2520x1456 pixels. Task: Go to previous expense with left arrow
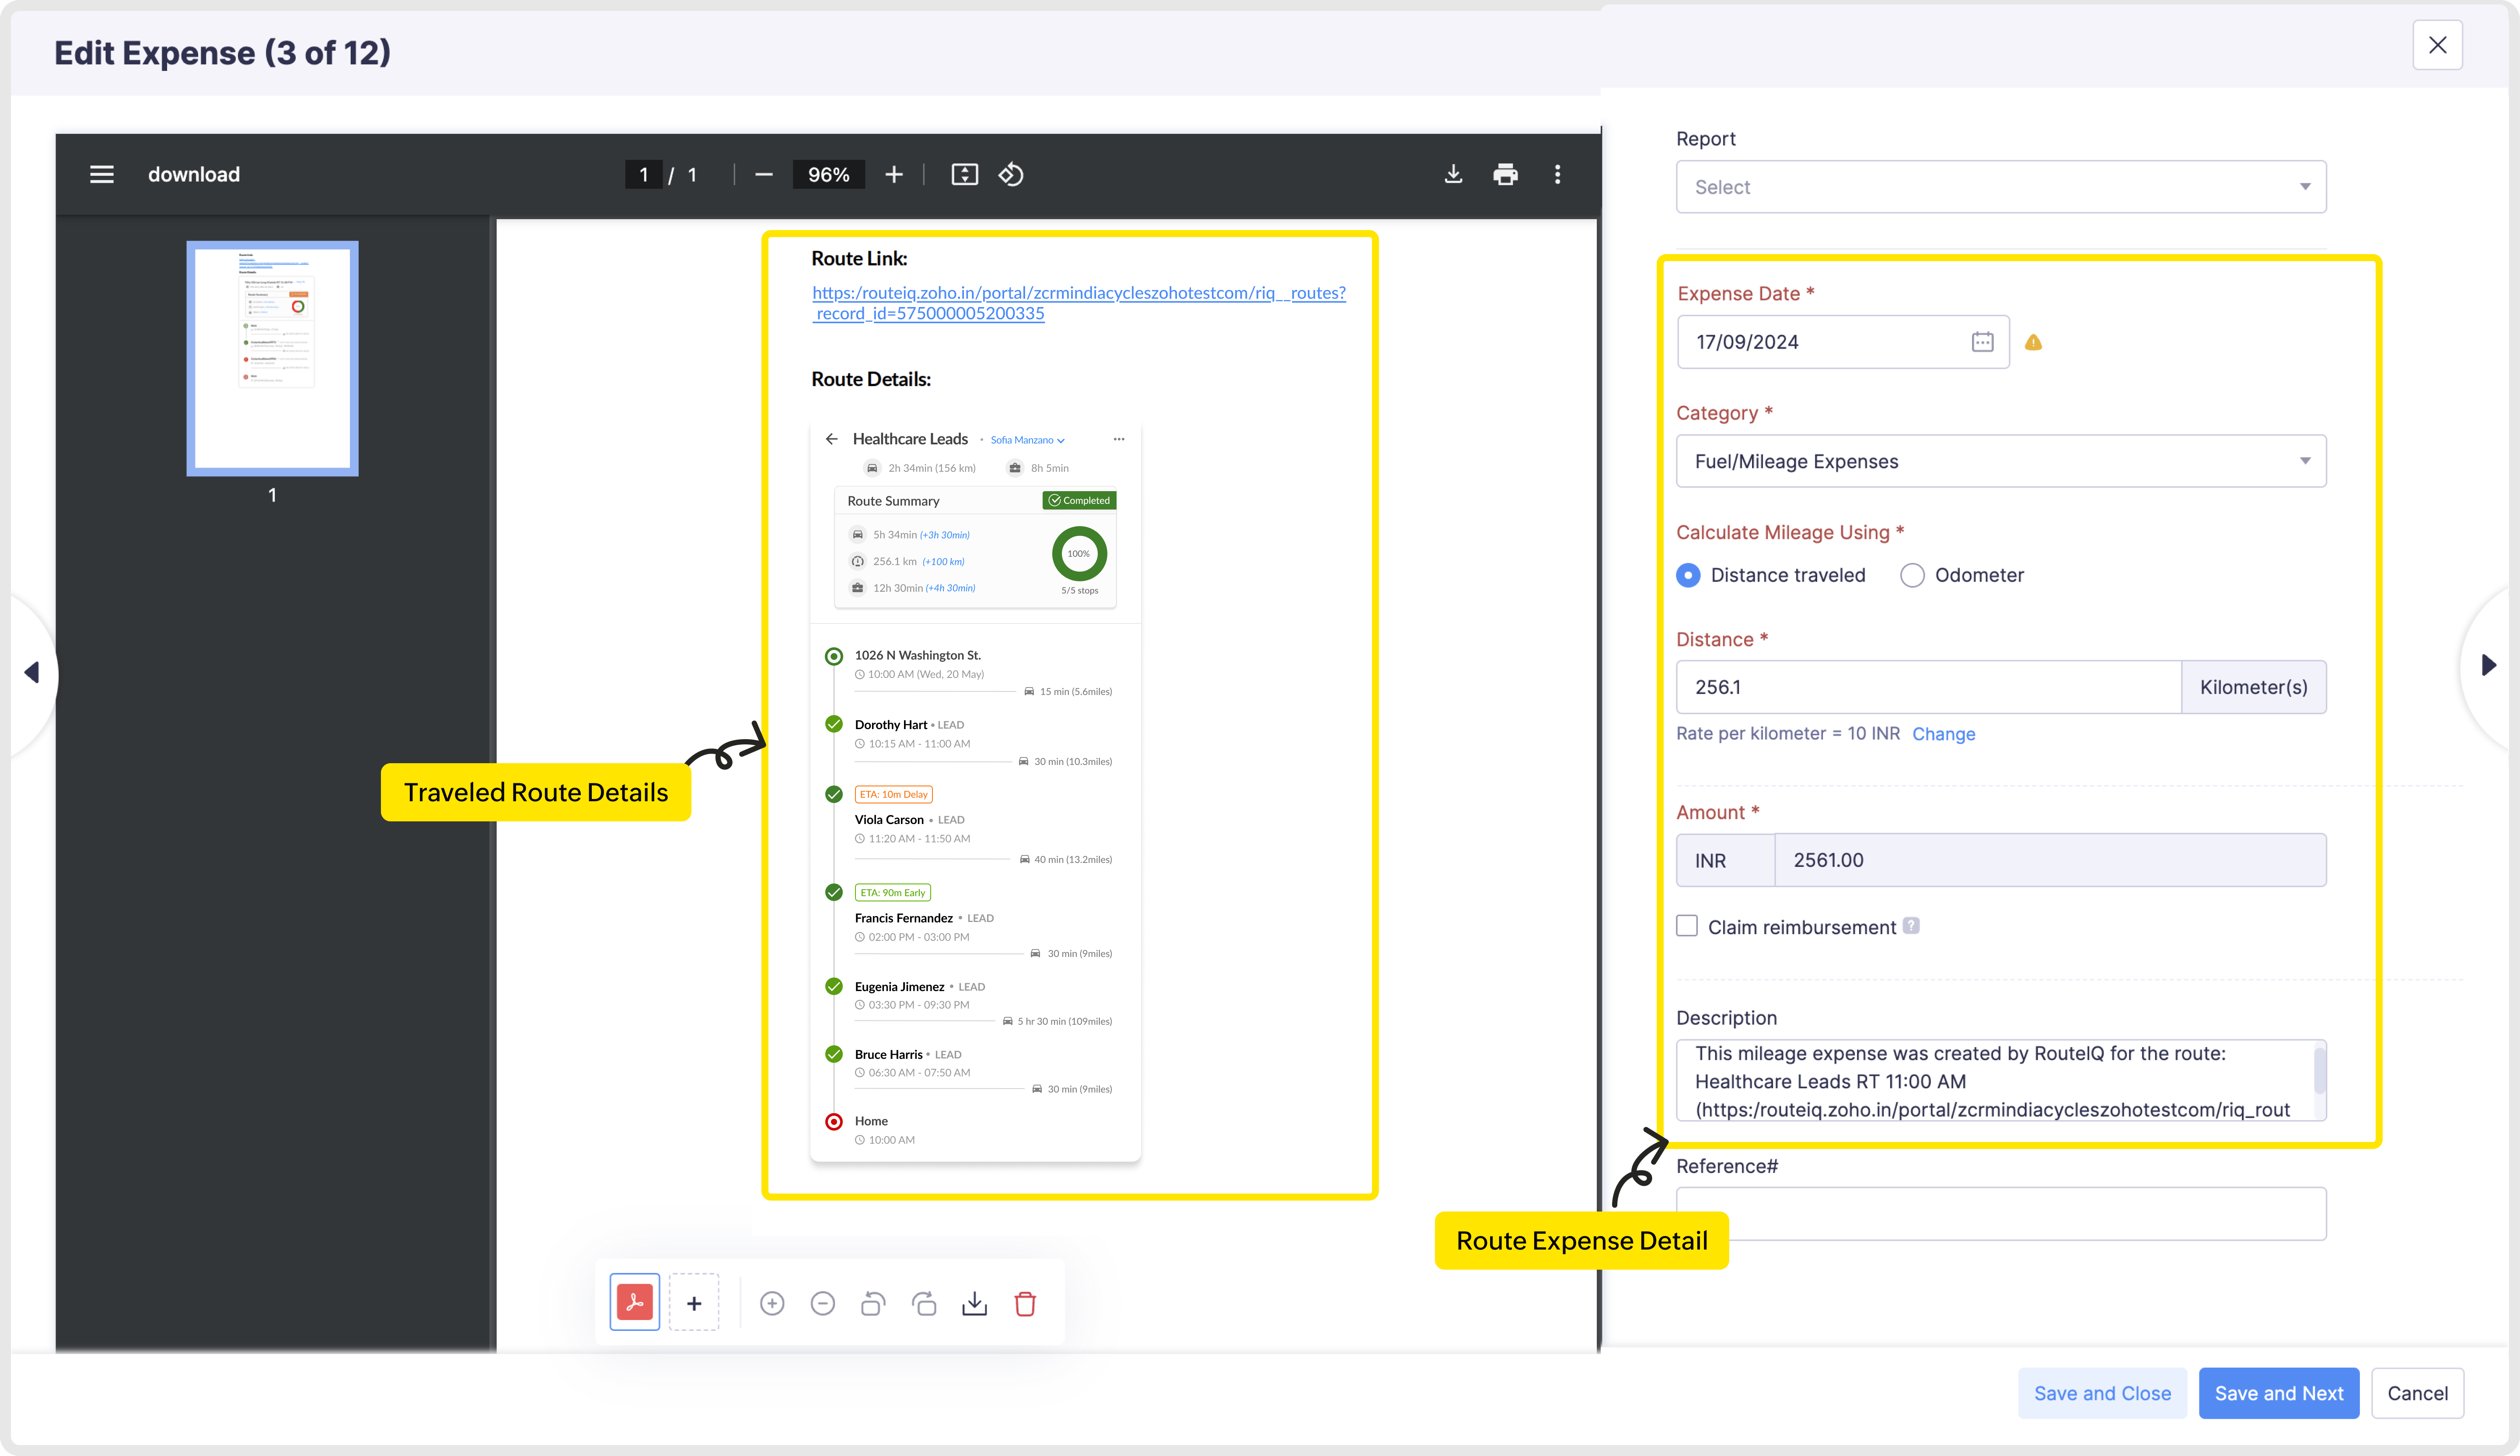[x=32, y=672]
